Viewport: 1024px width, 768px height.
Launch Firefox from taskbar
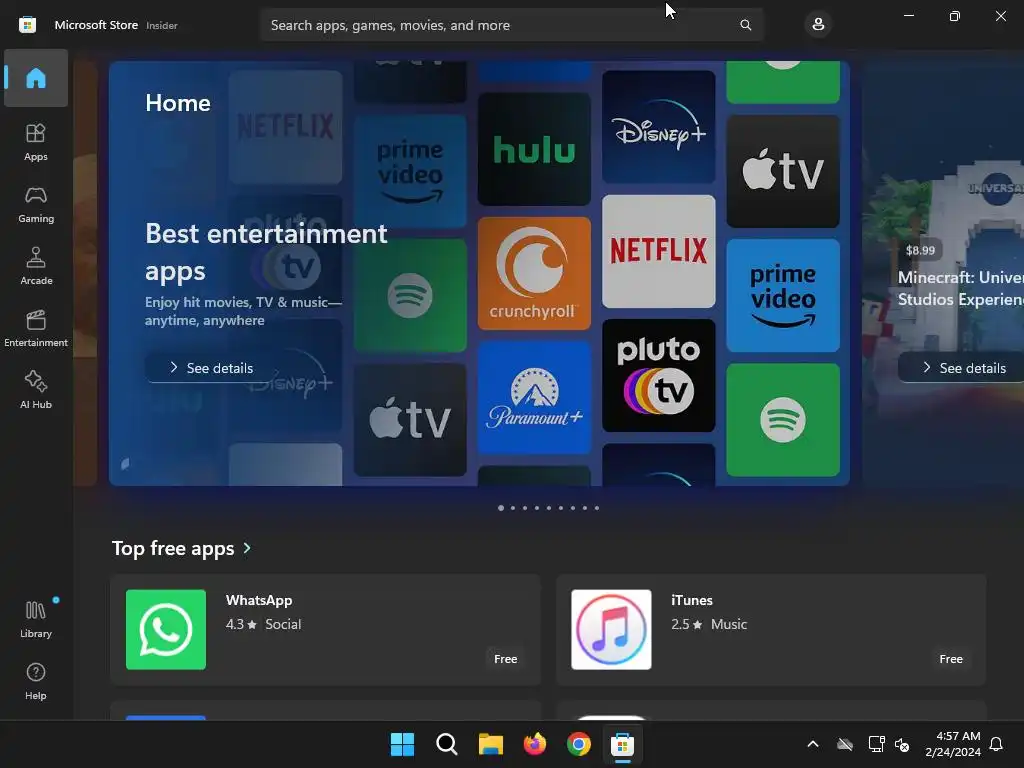[x=535, y=744]
